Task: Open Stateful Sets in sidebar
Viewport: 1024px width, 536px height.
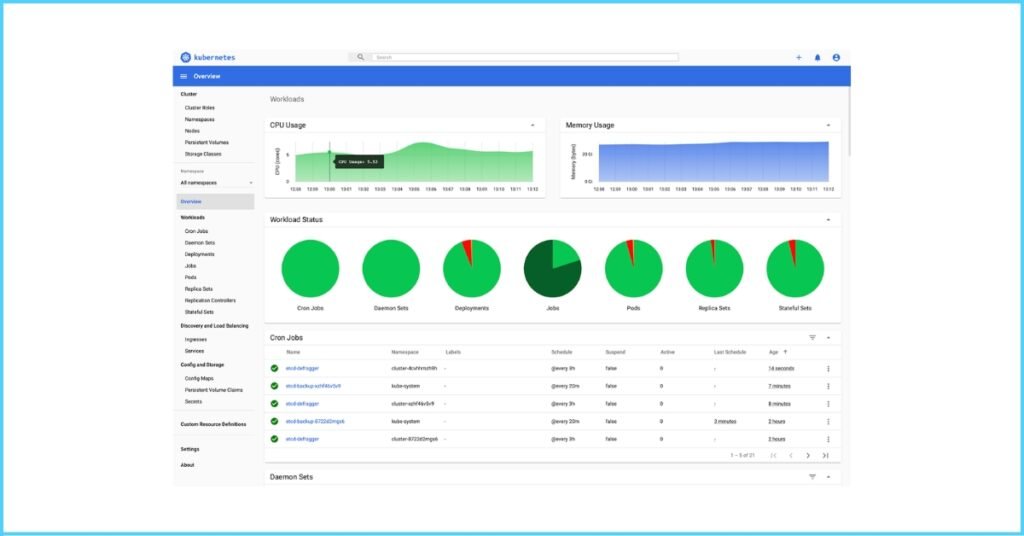Action: click(x=199, y=312)
